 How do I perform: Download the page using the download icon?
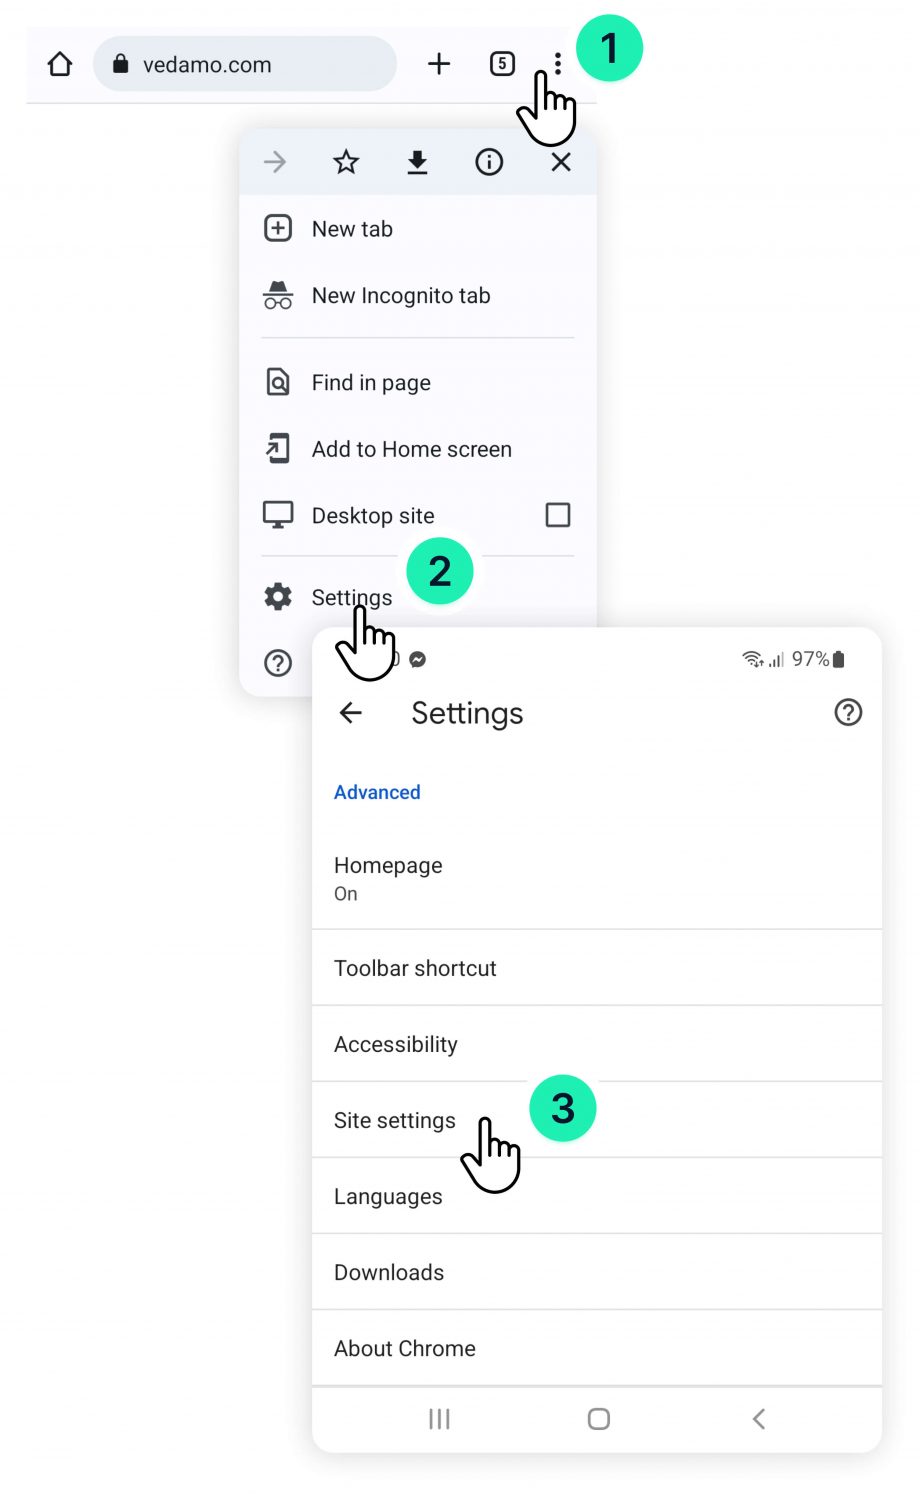click(x=417, y=162)
